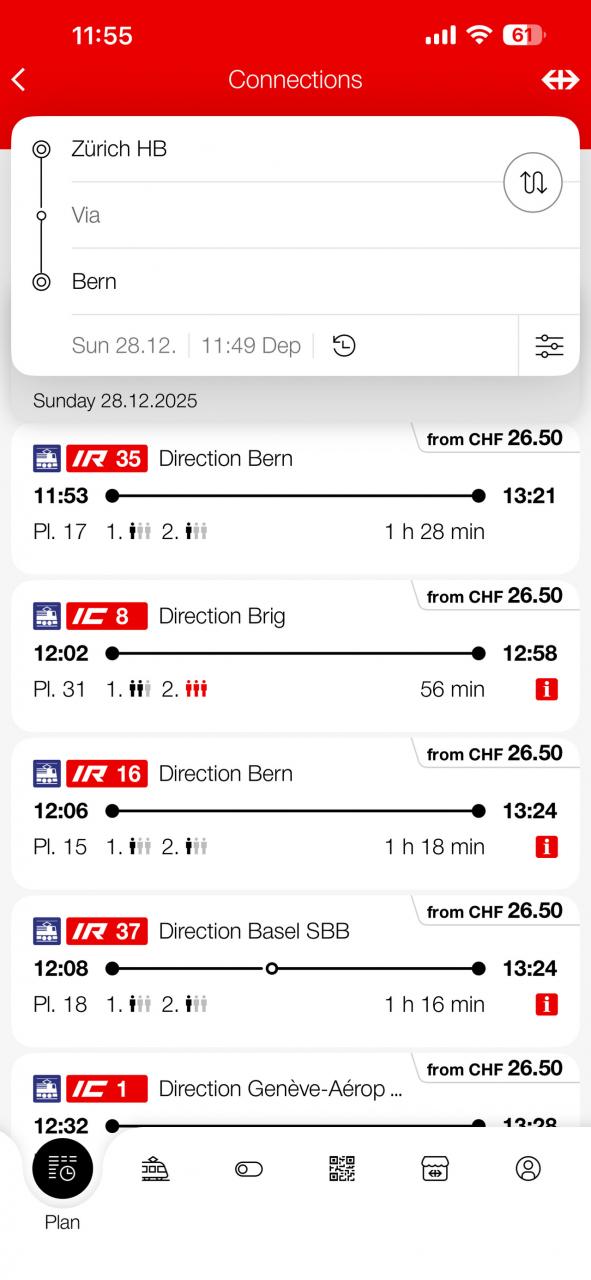
Task: Open connection filter settings sliders
Action: (549, 346)
